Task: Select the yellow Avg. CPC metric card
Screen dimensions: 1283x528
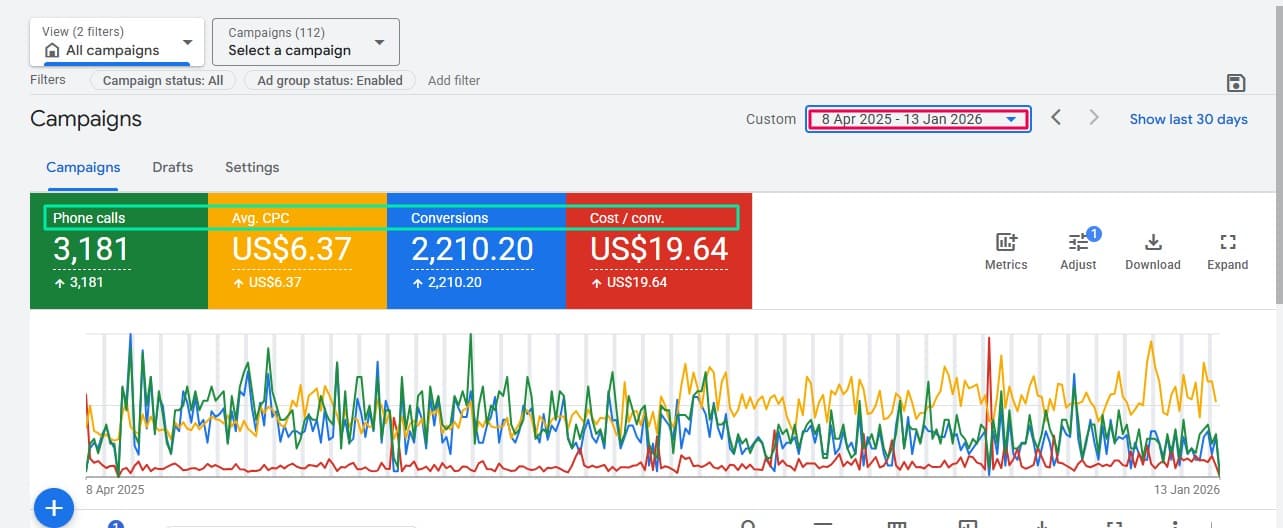Action: (x=297, y=251)
